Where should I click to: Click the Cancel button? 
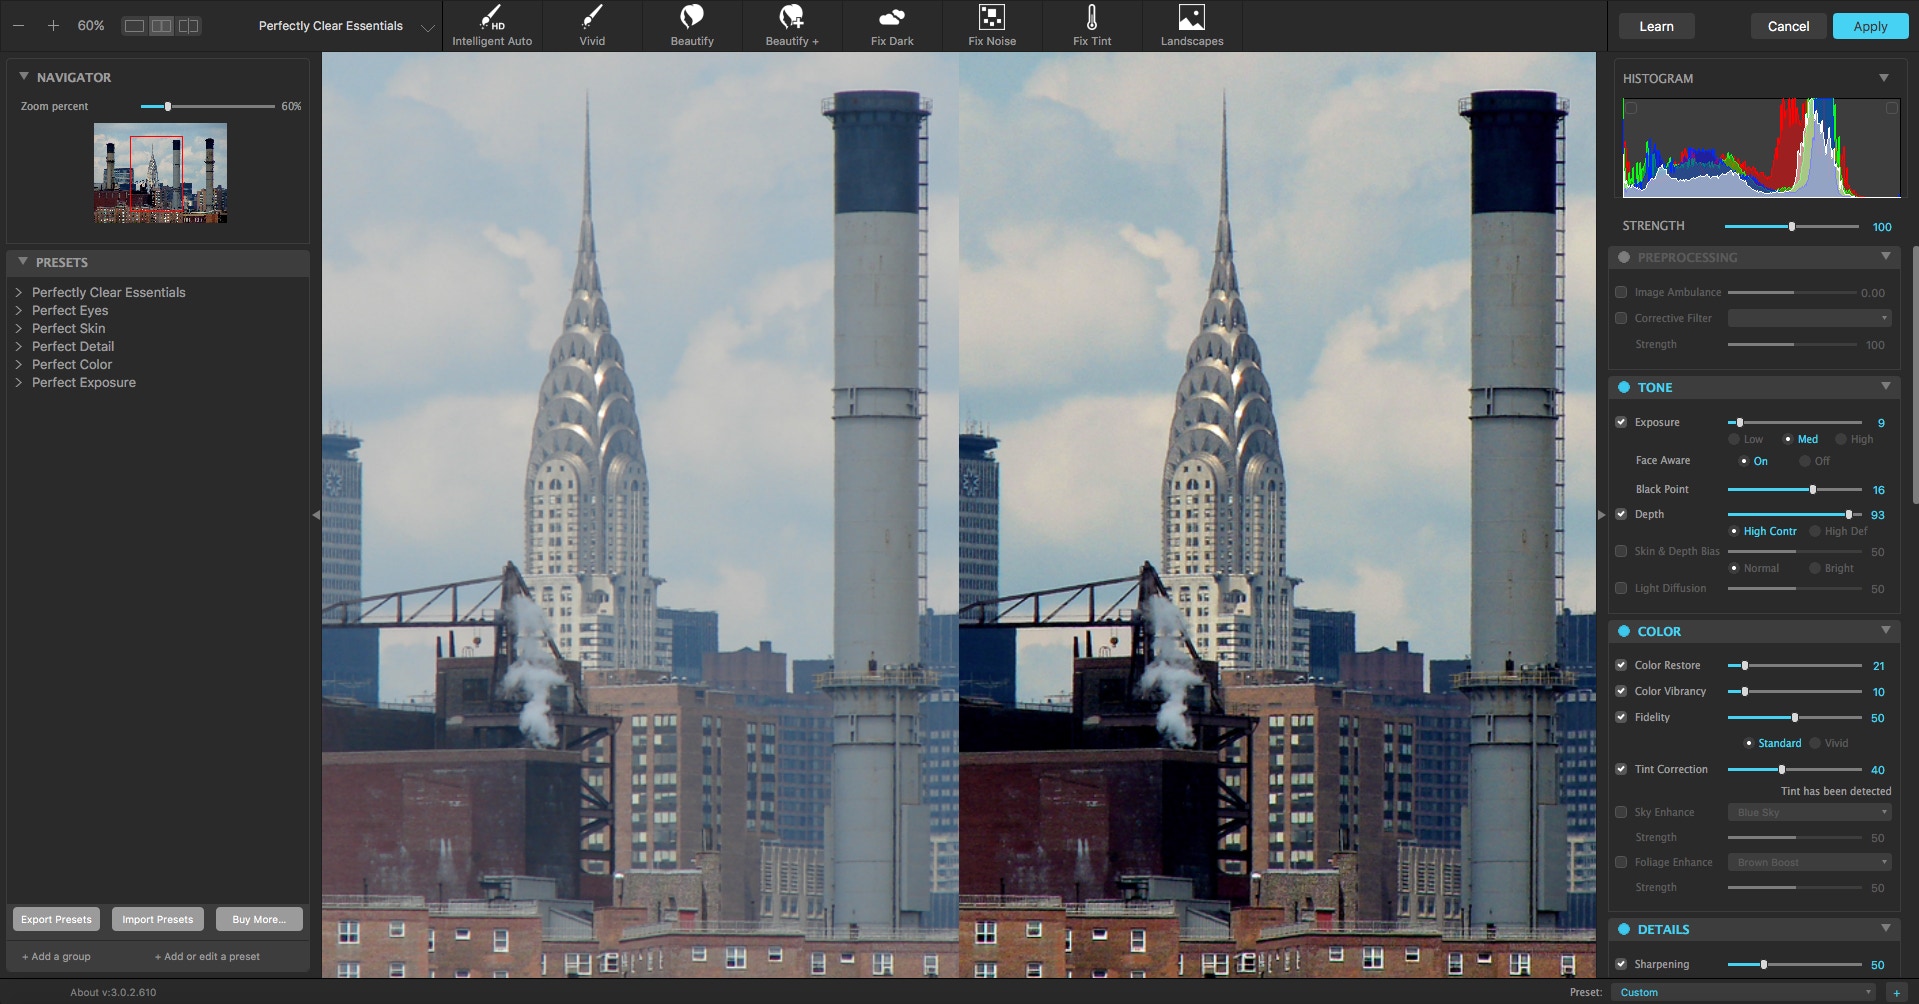[x=1788, y=26]
